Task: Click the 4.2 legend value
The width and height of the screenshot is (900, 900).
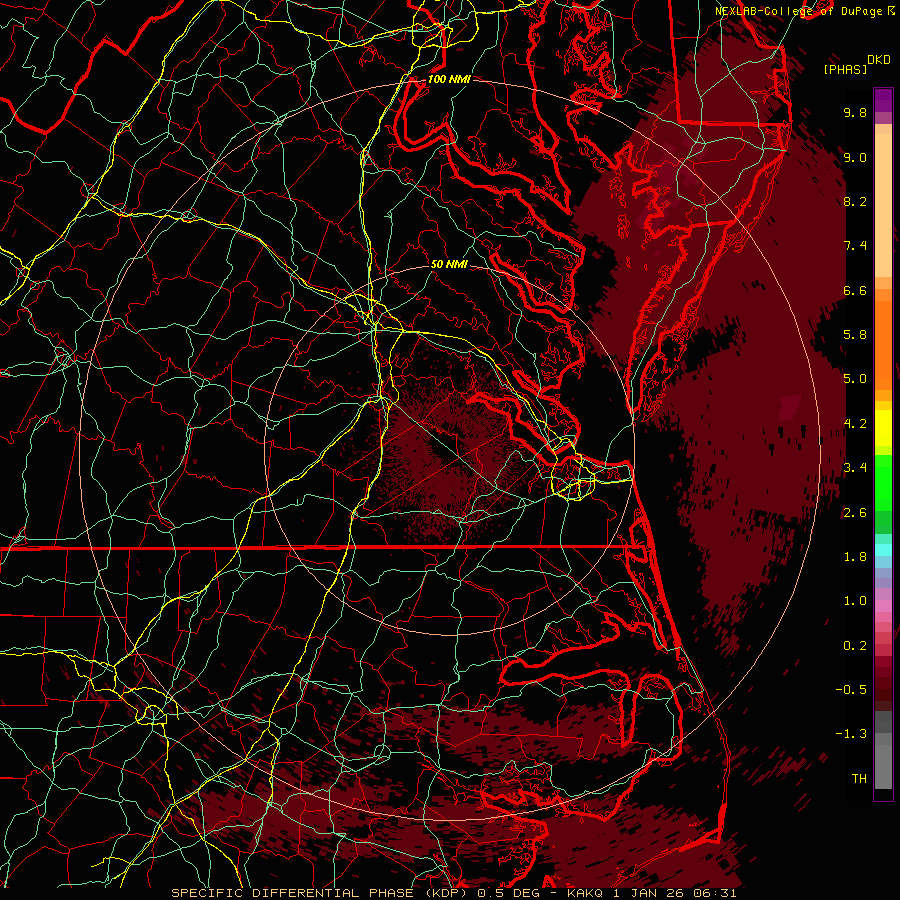Action: click(x=855, y=424)
